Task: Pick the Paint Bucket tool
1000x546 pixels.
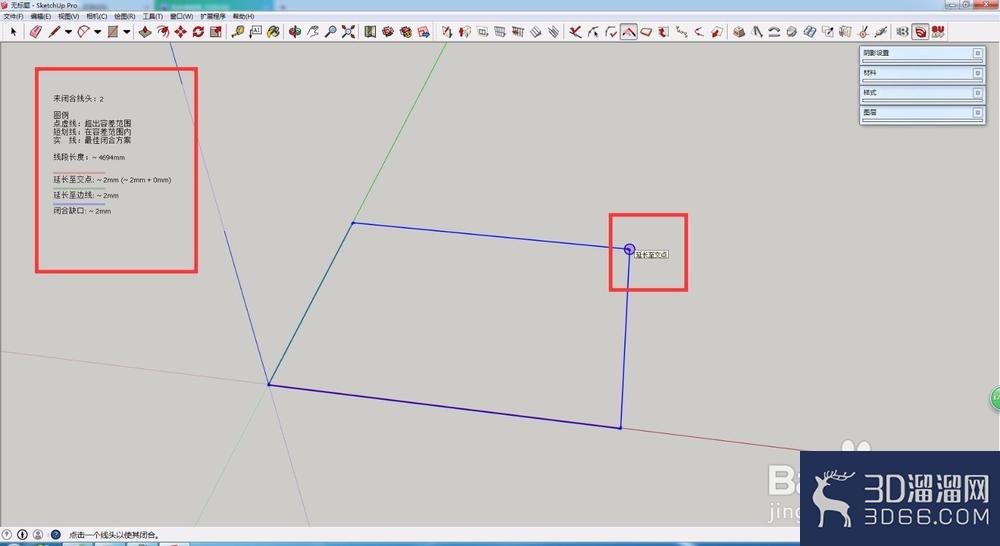Action: (273, 32)
